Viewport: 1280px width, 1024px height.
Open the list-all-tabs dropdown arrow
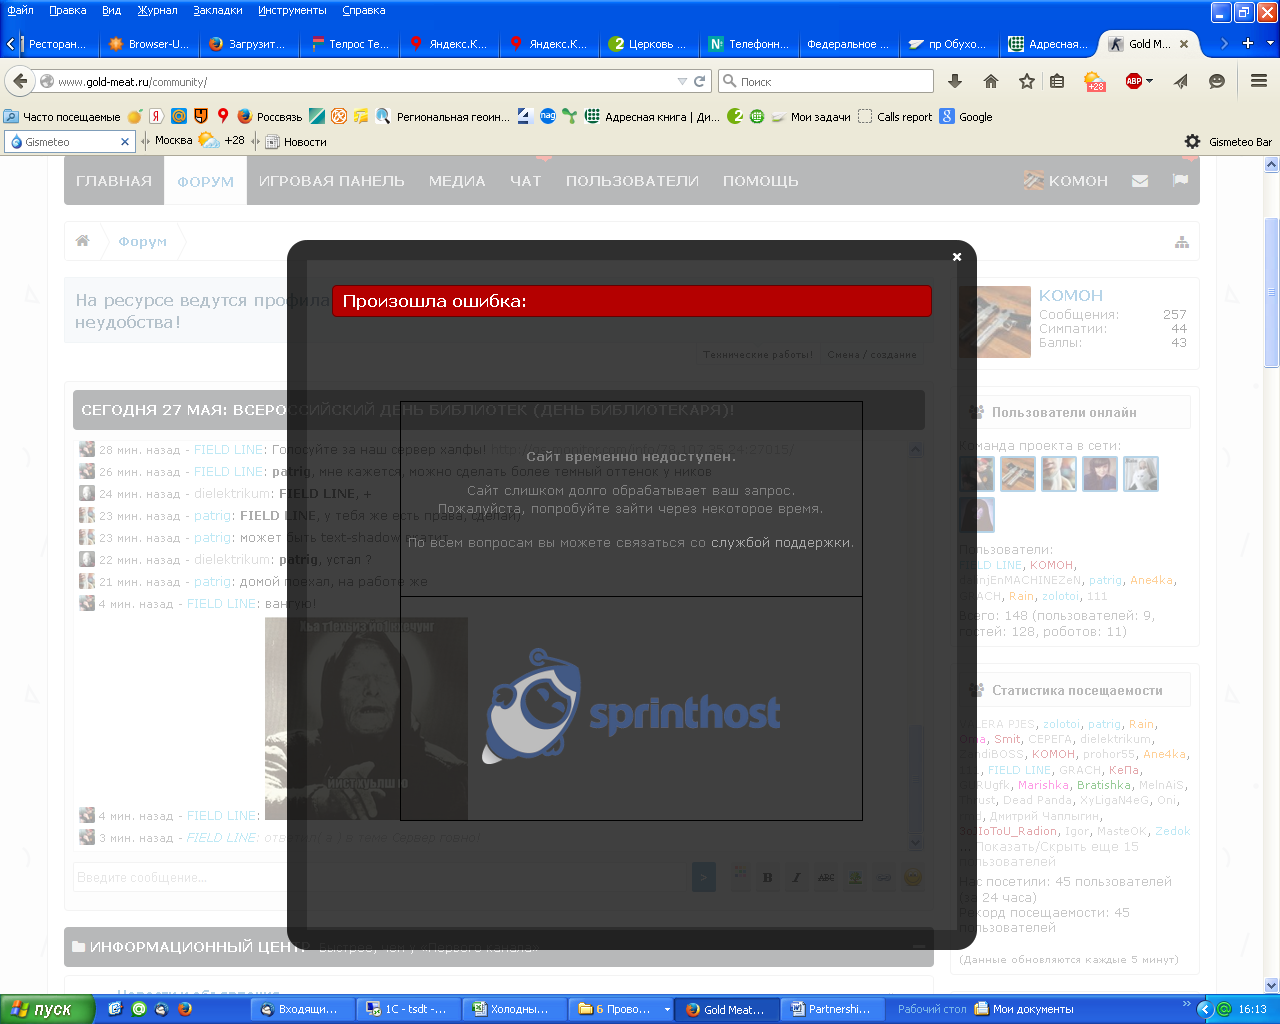[x=1271, y=43]
